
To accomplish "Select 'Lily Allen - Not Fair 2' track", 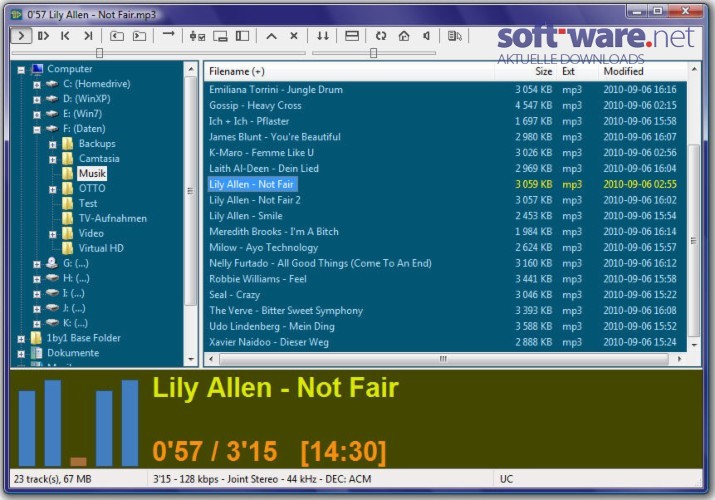I will coord(254,200).
